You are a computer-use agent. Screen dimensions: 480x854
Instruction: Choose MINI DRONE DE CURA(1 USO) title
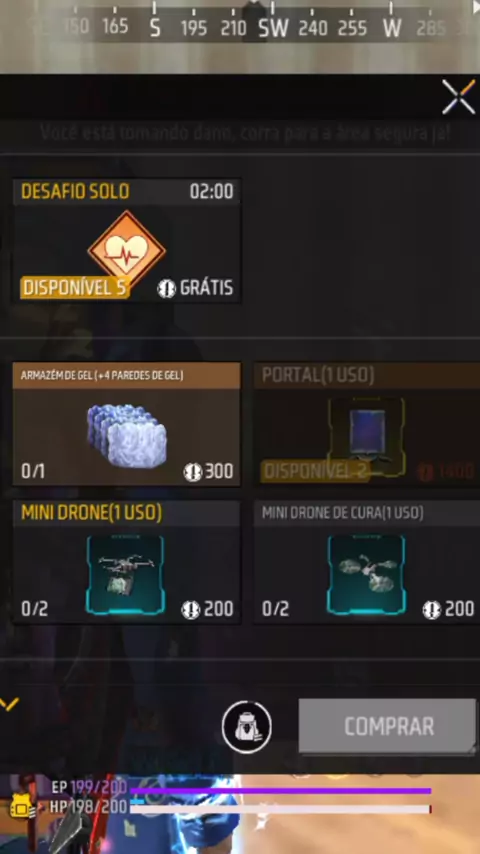click(343, 513)
